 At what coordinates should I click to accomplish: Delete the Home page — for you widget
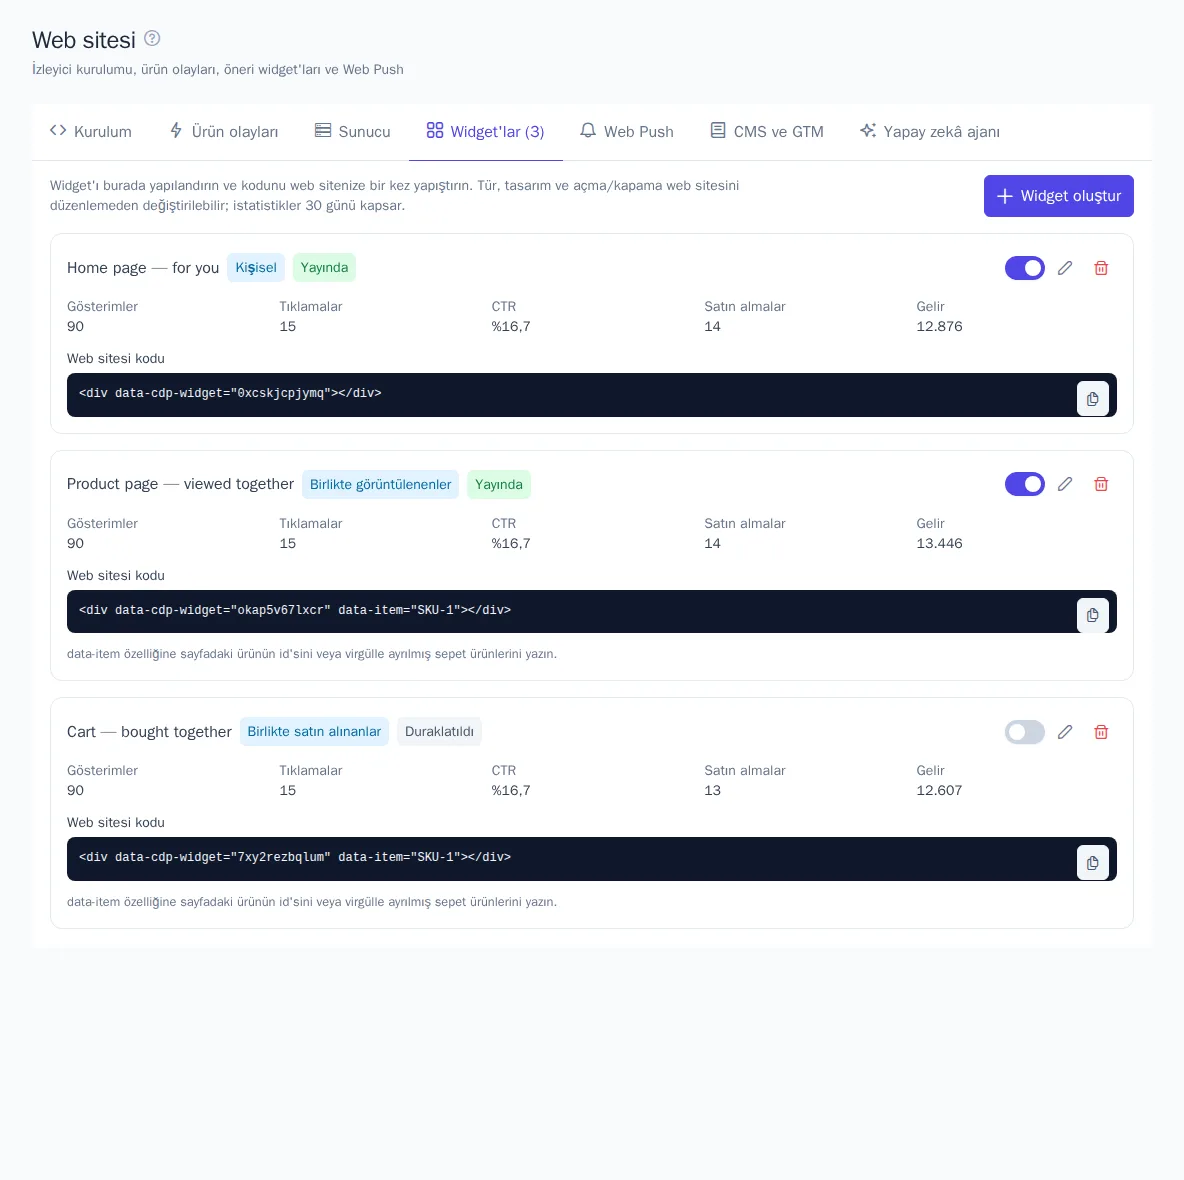click(1101, 268)
